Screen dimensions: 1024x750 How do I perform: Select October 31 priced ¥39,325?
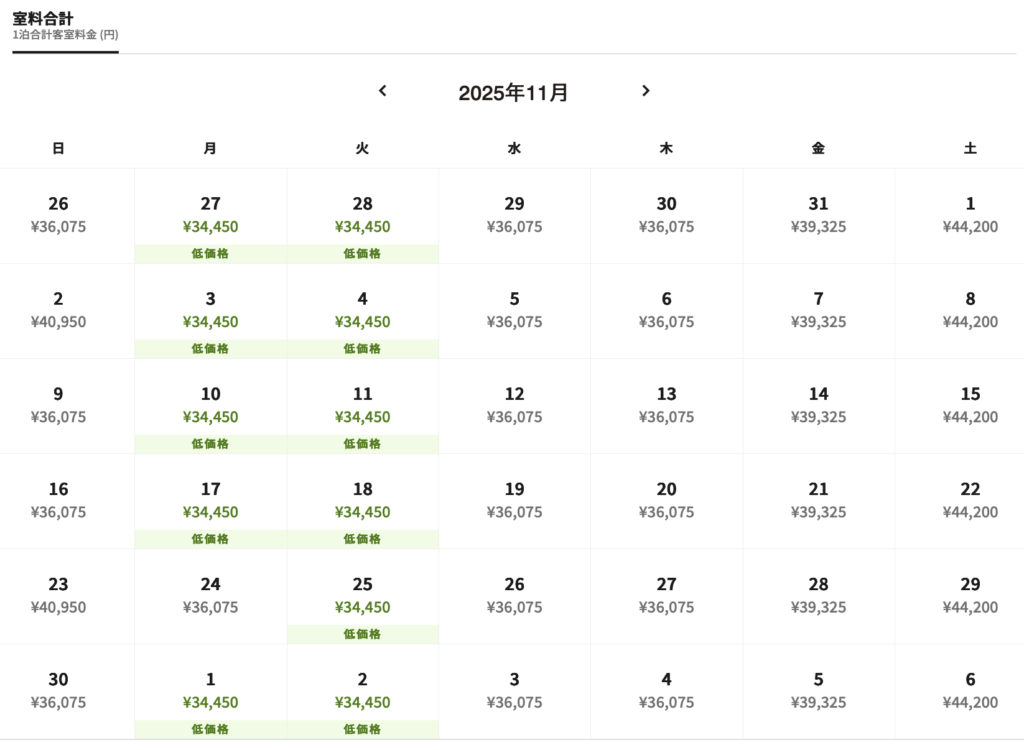tap(818, 215)
